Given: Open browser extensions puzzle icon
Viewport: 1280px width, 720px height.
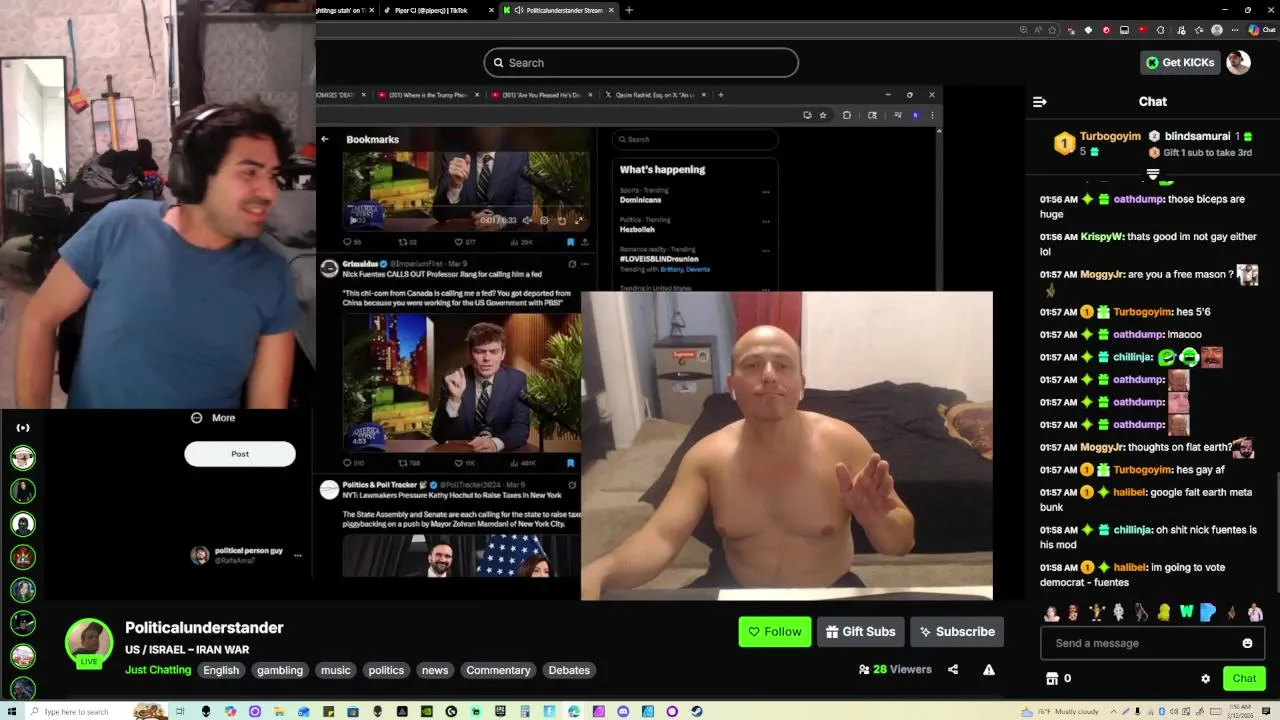Looking at the screenshot, I should (x=1160, y=30).
